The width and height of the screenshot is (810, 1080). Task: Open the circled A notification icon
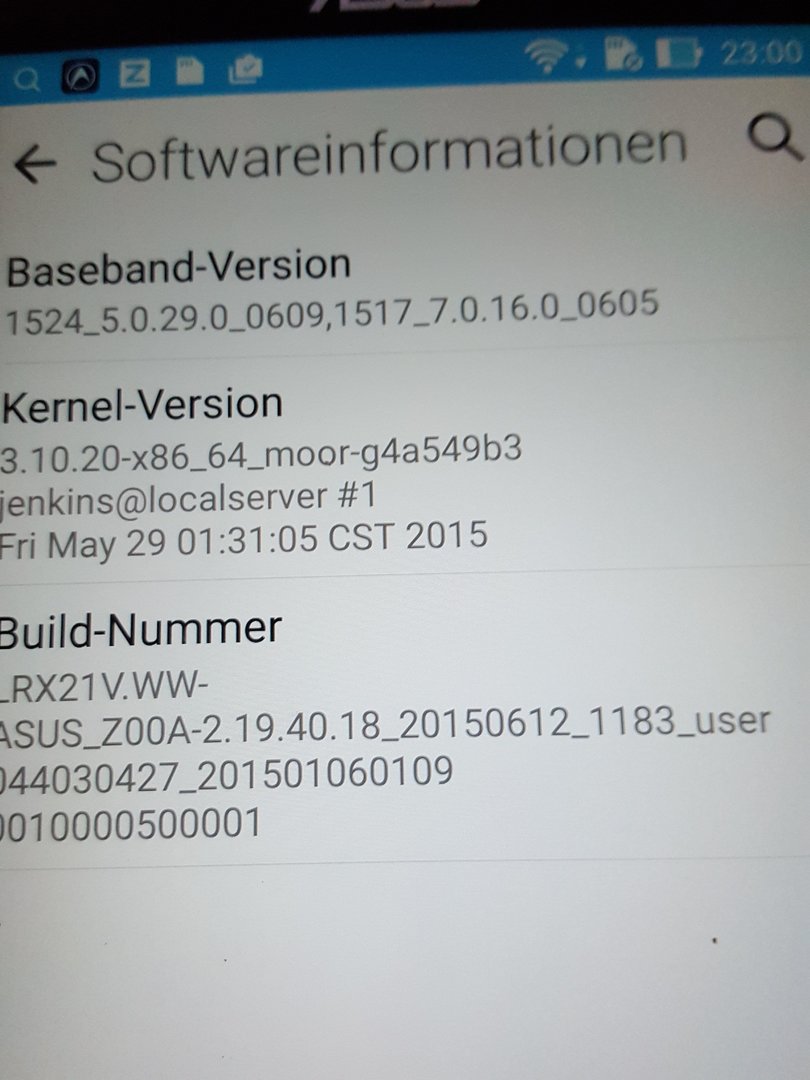pyautogui.click(x=81, y=77)
